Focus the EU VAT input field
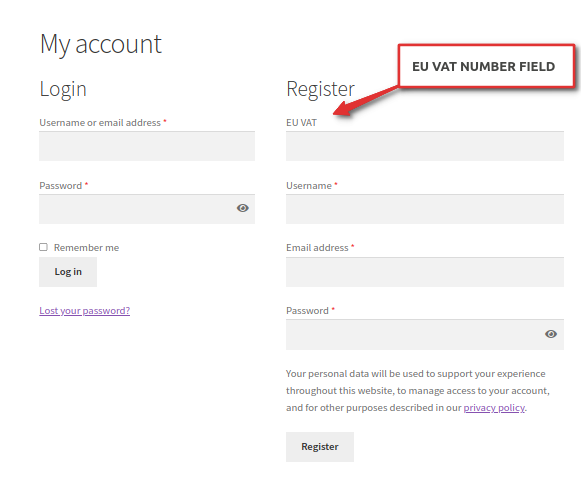 (x=425, y=146)
